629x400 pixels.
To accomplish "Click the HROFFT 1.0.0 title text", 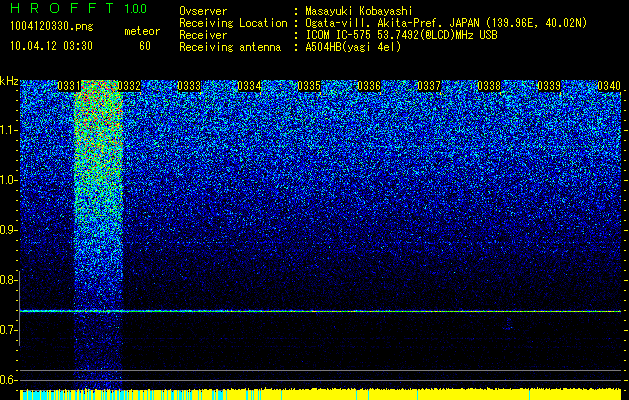I will (79, 8).
